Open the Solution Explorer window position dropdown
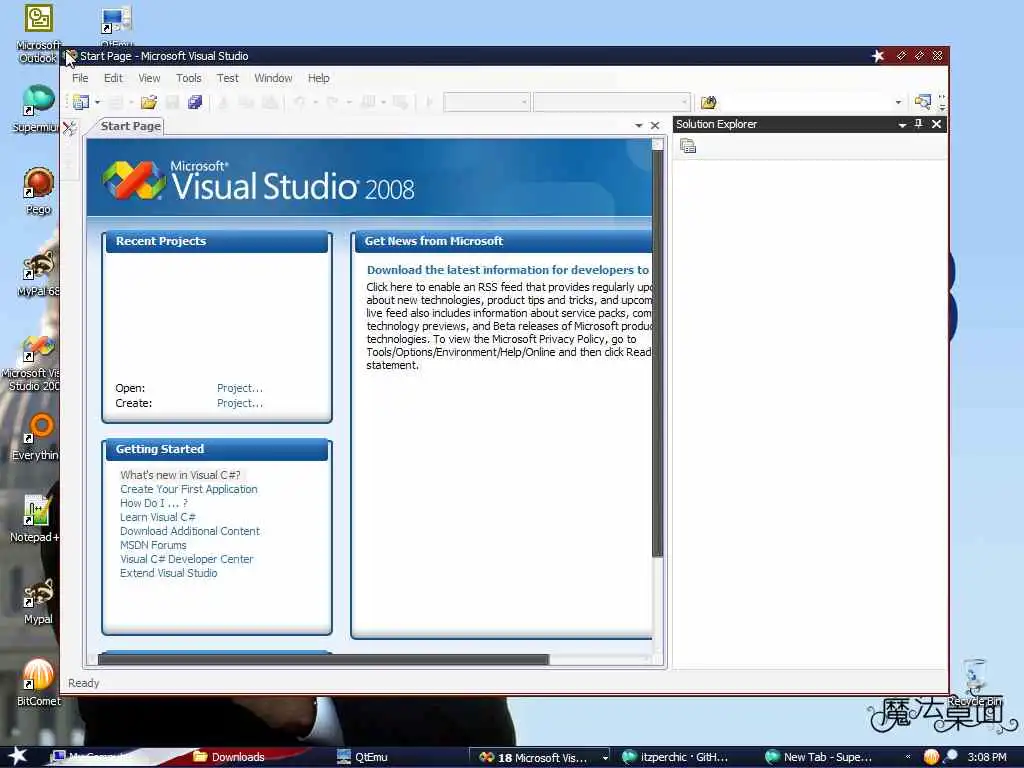 pyautogui.click(x=902, y=125)
